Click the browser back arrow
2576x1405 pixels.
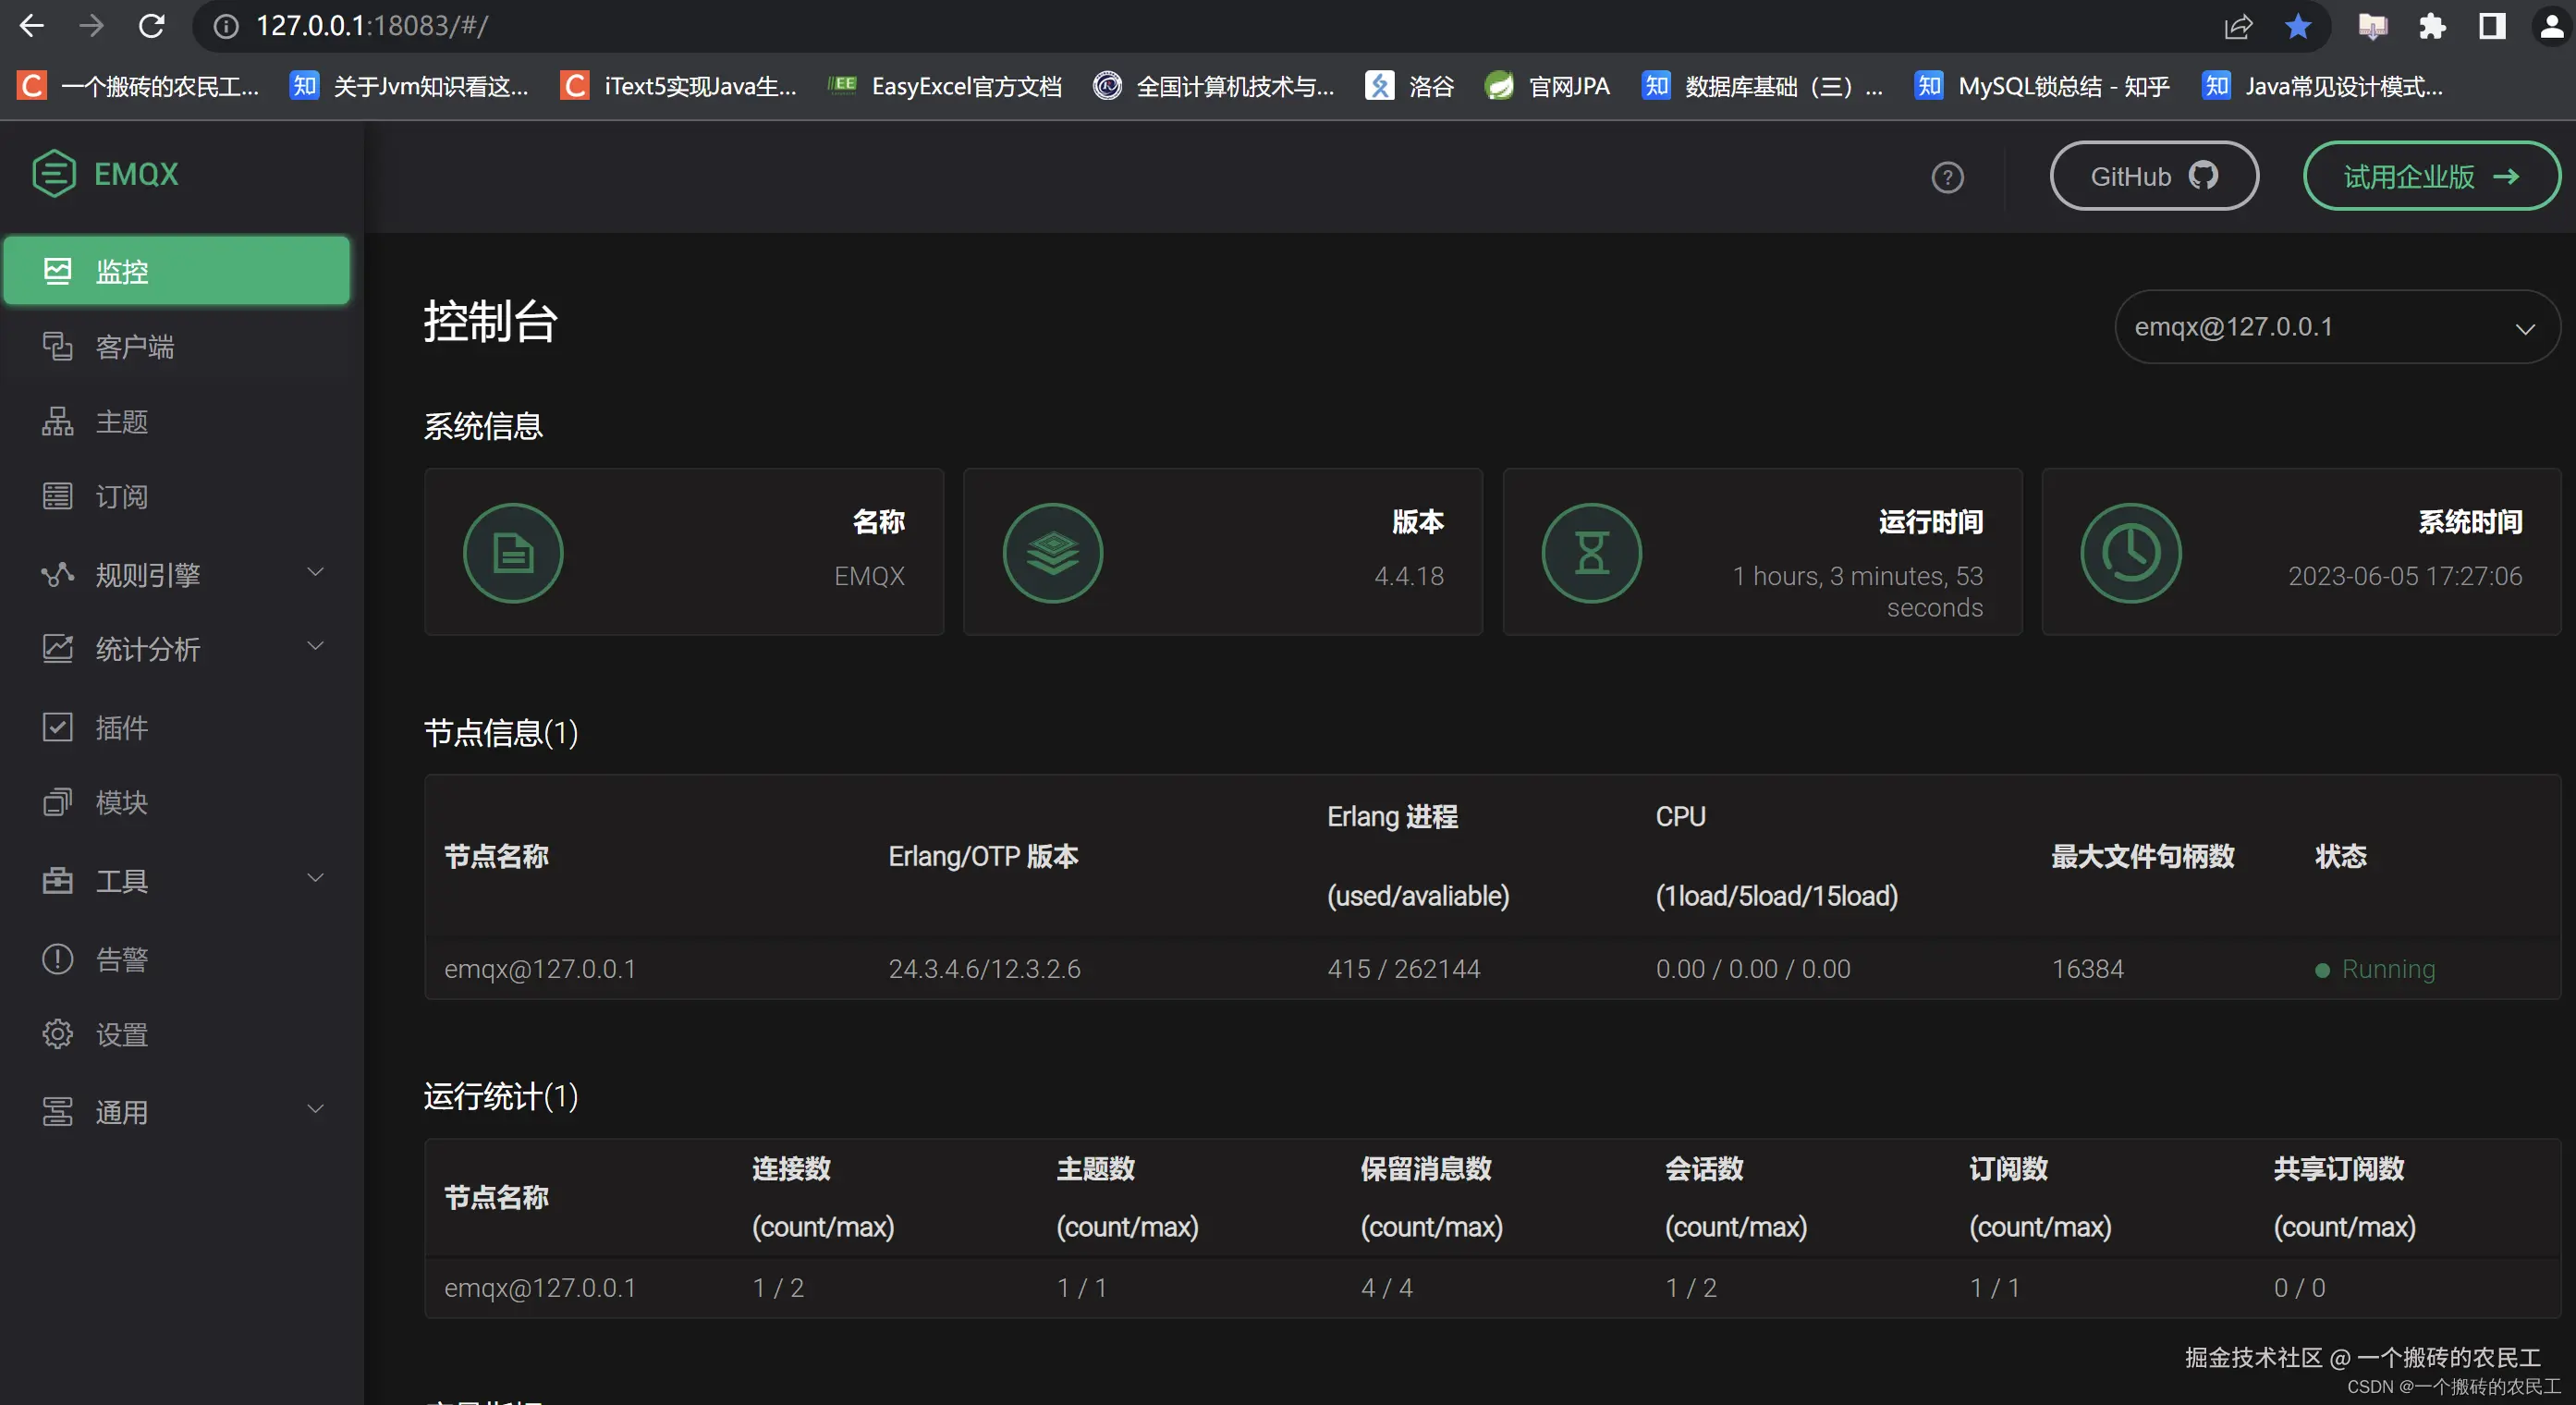pos(32,25)
